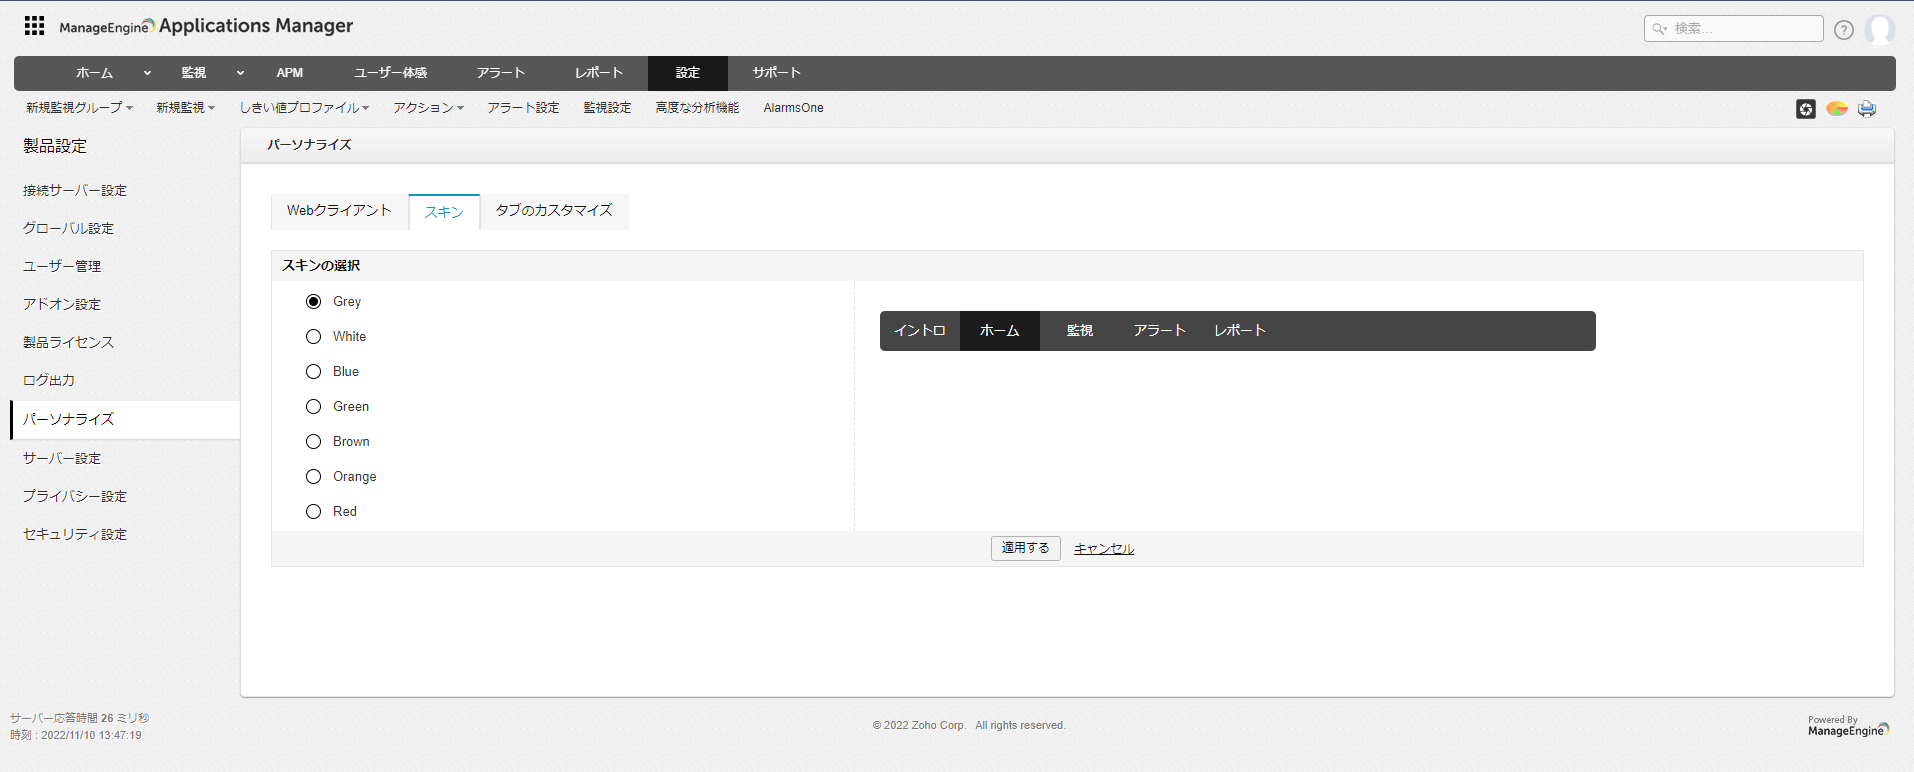1914x772 pixels.
Task: Select the Red skin color option
Action: point(313,512)
